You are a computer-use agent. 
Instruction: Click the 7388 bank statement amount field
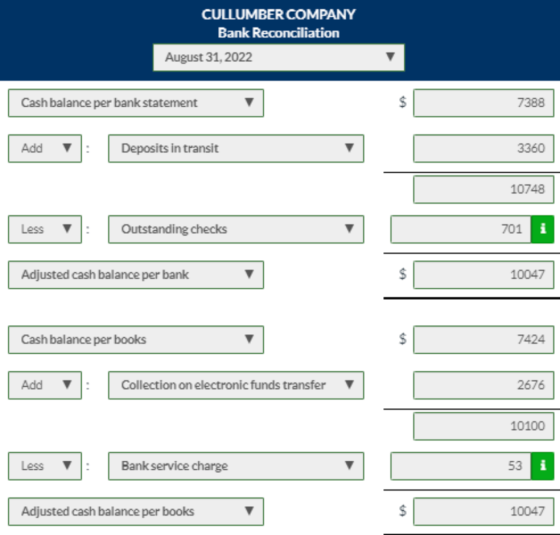pos(484,103)
